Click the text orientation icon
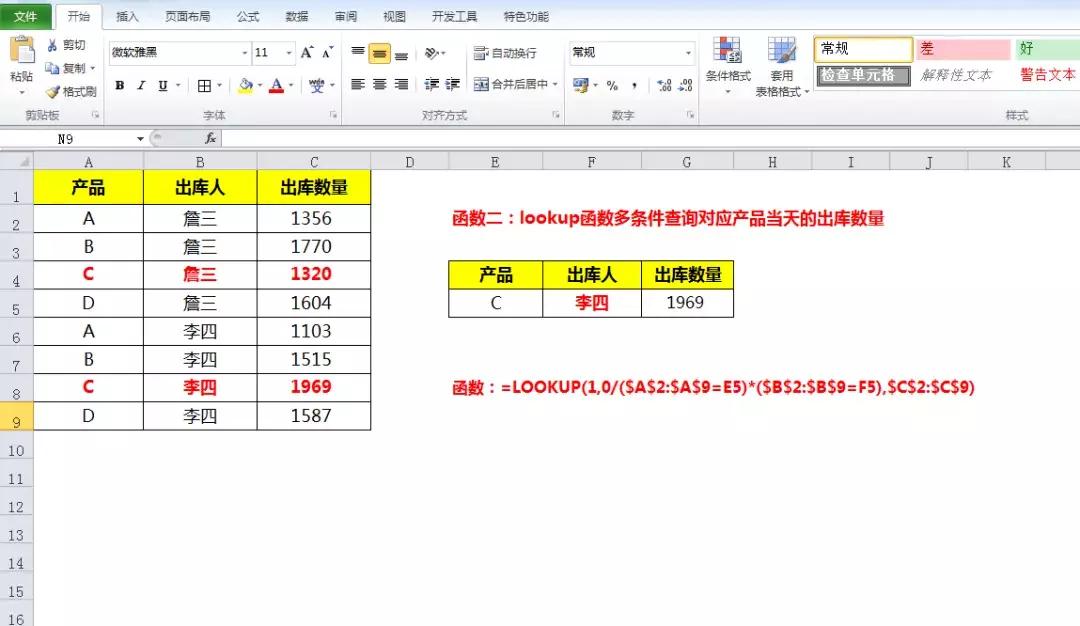This screenshot has width=1080, height=626. coord(432,53)
